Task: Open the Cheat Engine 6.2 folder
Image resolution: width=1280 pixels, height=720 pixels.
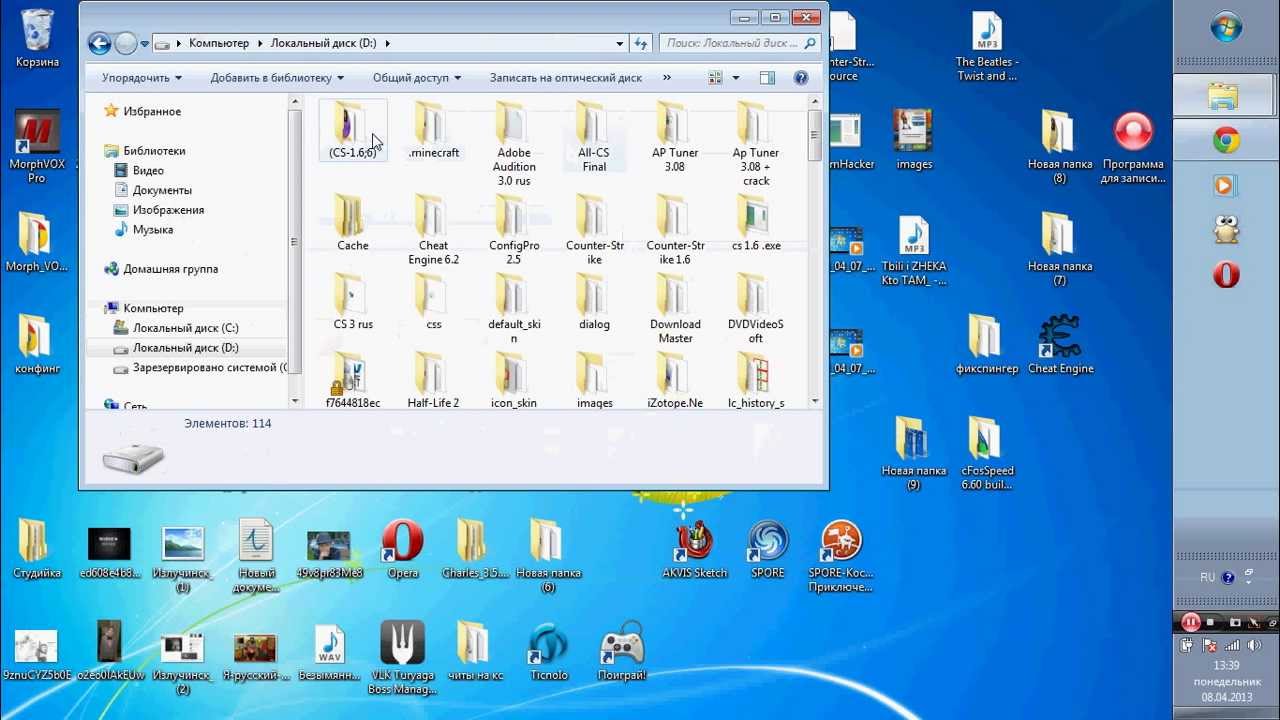Action: click(433, 230)
